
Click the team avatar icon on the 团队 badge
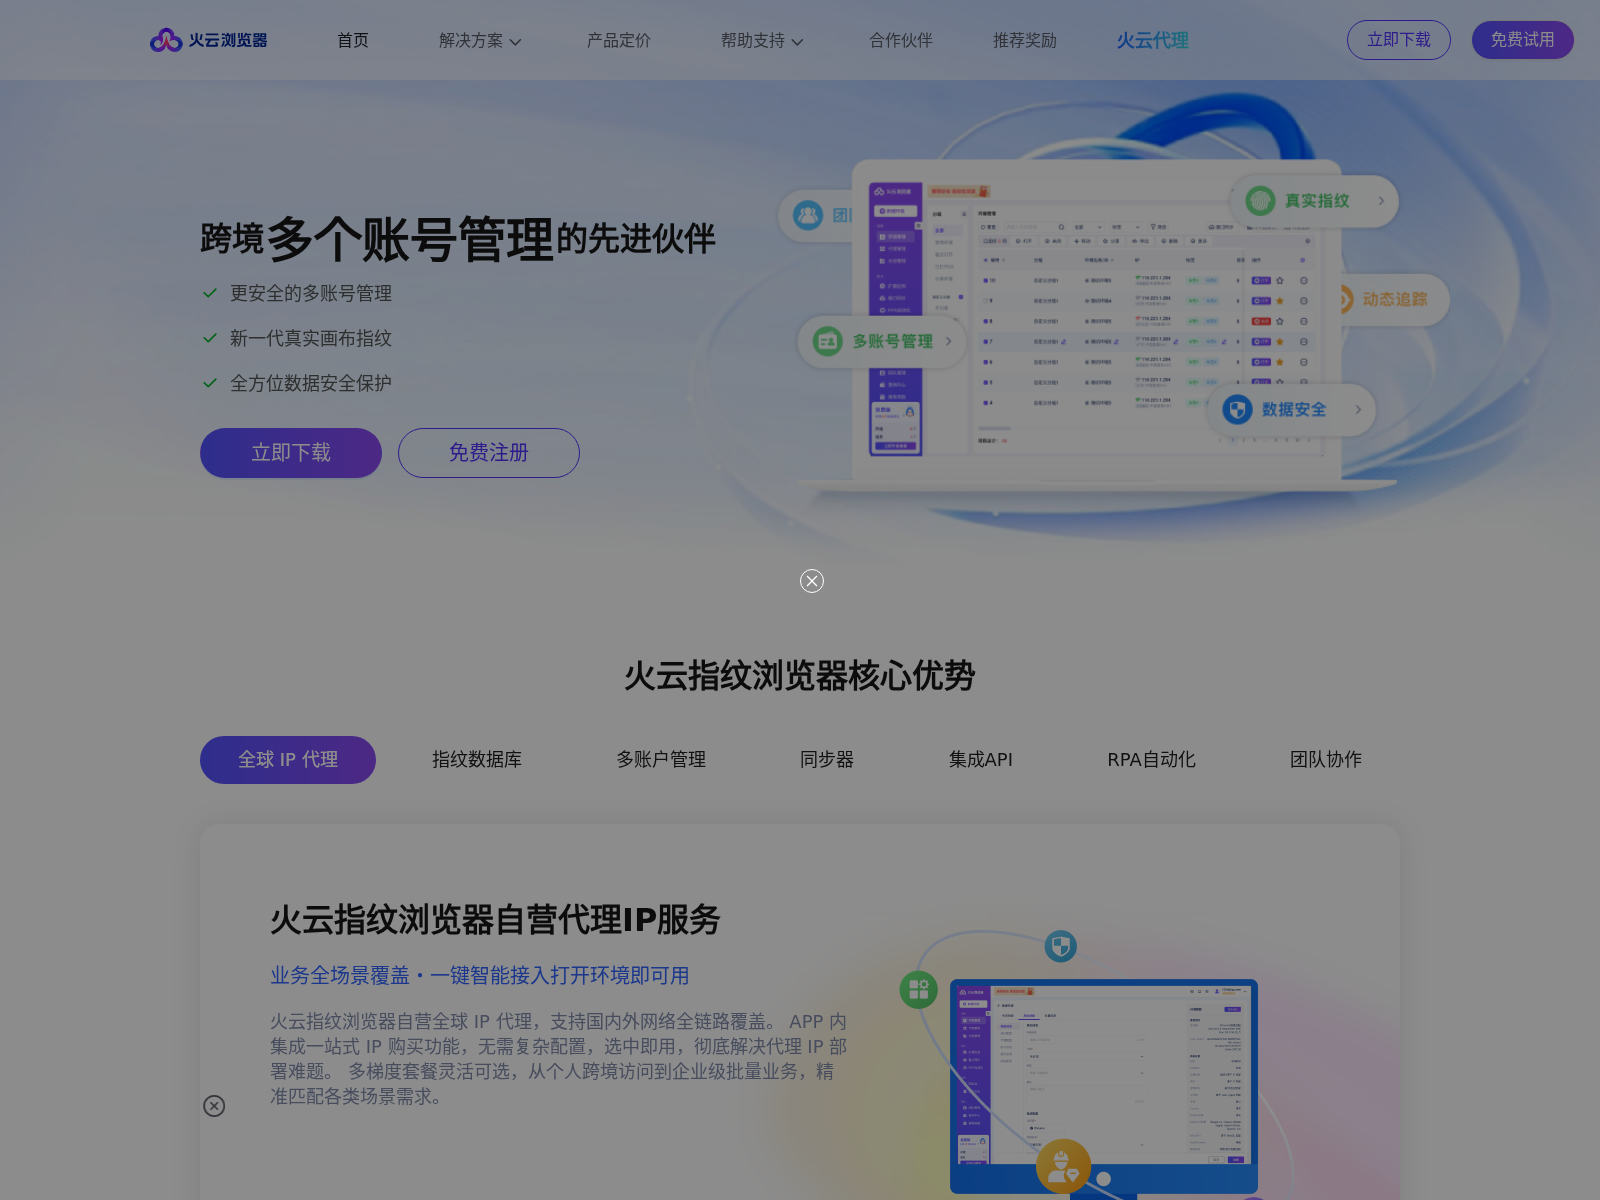point(808,215)
